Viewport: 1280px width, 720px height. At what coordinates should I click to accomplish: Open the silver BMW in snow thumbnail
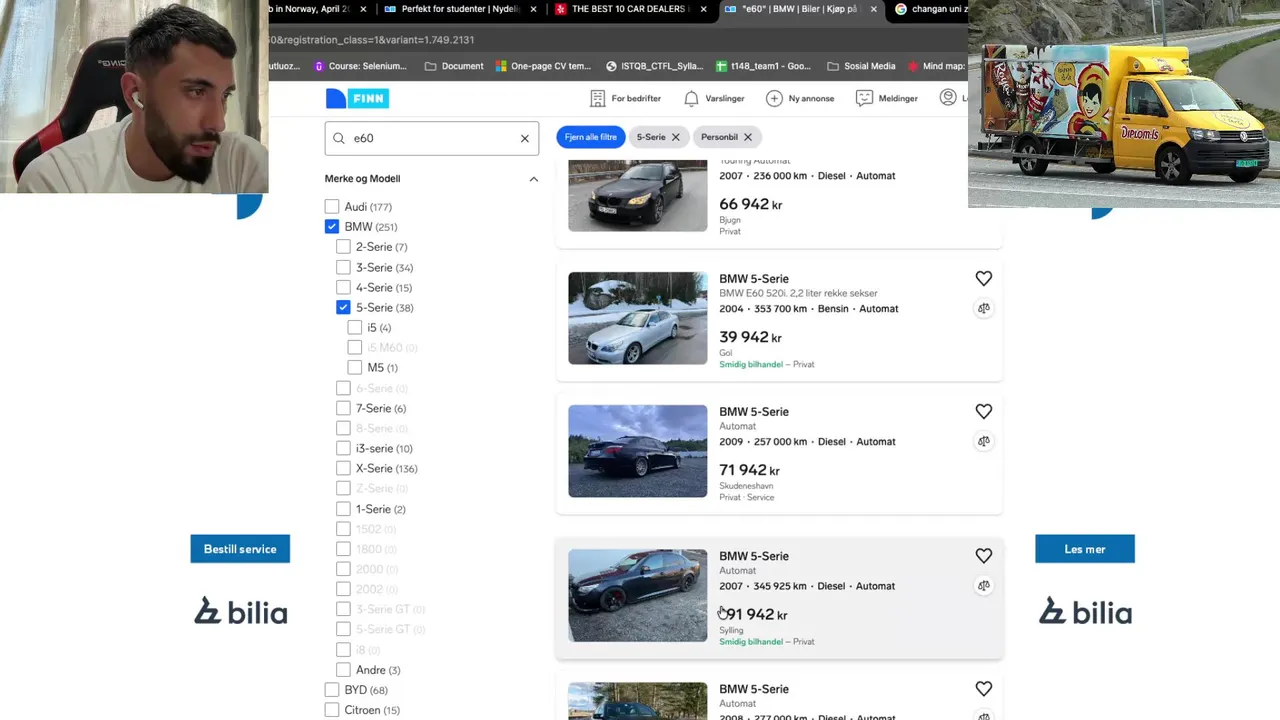(x=638, y=318)
